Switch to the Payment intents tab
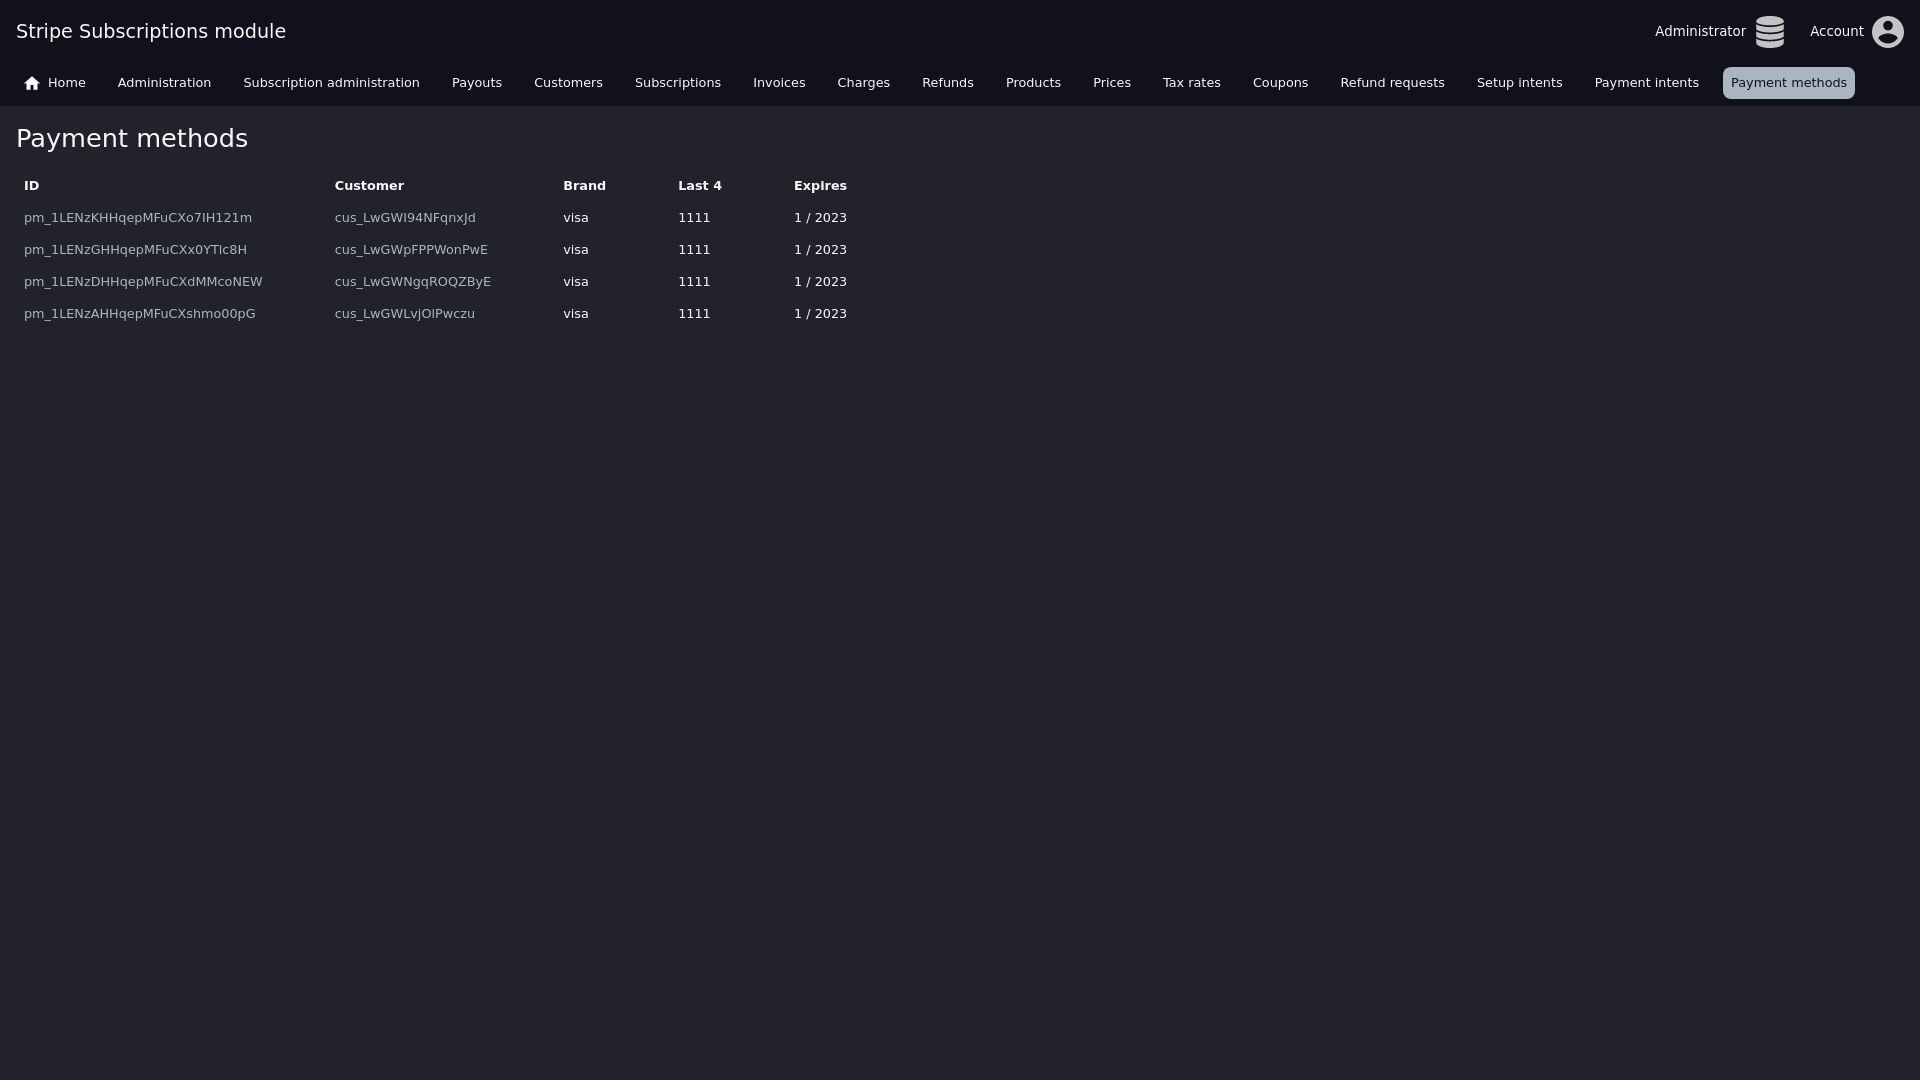 pos(1646,83)
